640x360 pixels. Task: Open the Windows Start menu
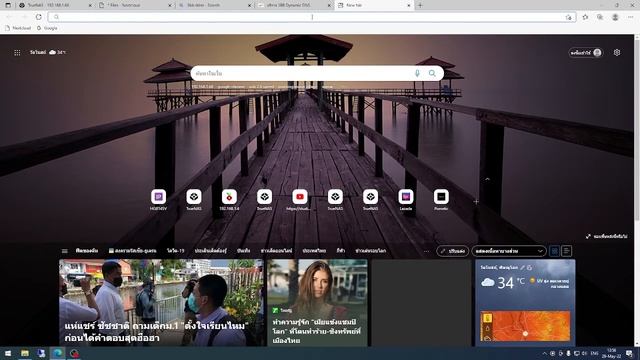click(8, 353)
